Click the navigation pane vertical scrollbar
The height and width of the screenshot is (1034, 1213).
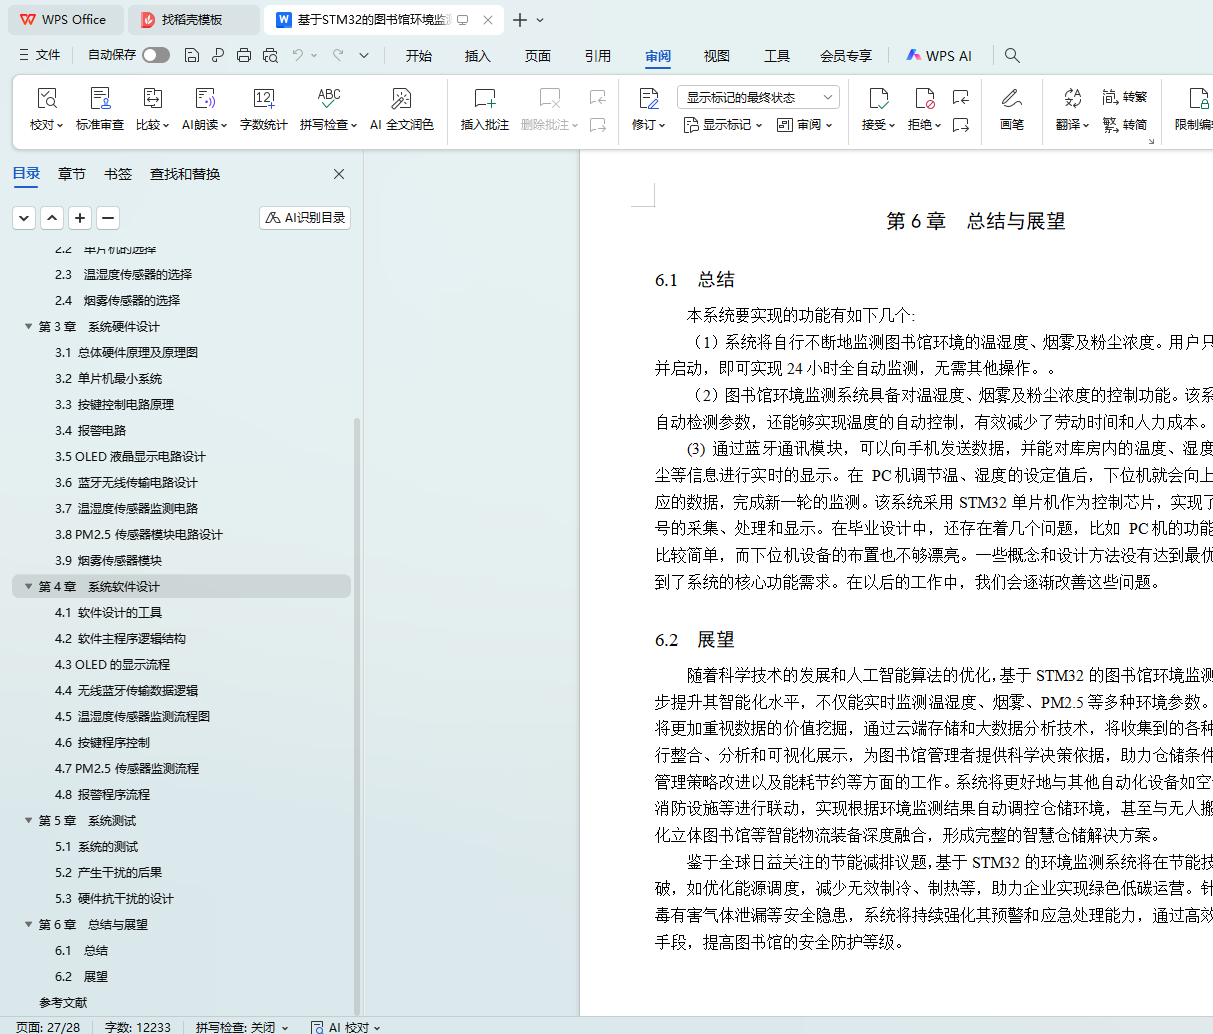click(x=357, y=620)
